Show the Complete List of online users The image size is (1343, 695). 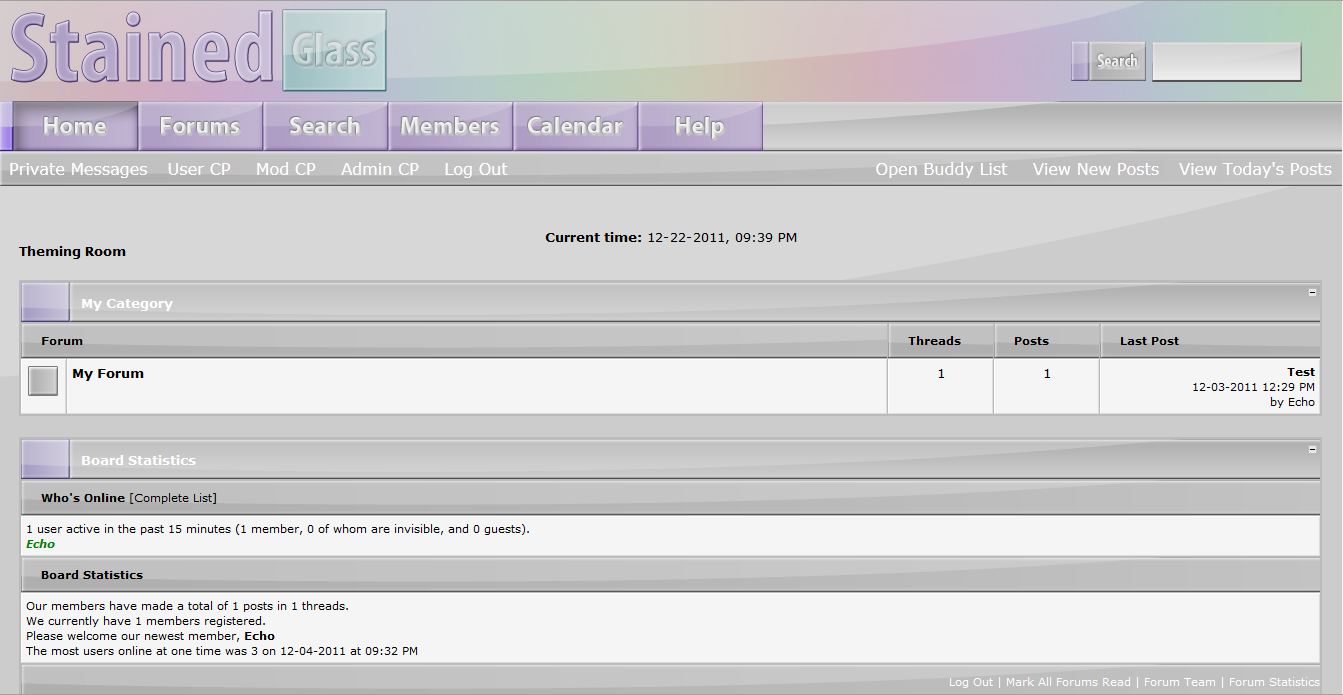pos(173,498)
